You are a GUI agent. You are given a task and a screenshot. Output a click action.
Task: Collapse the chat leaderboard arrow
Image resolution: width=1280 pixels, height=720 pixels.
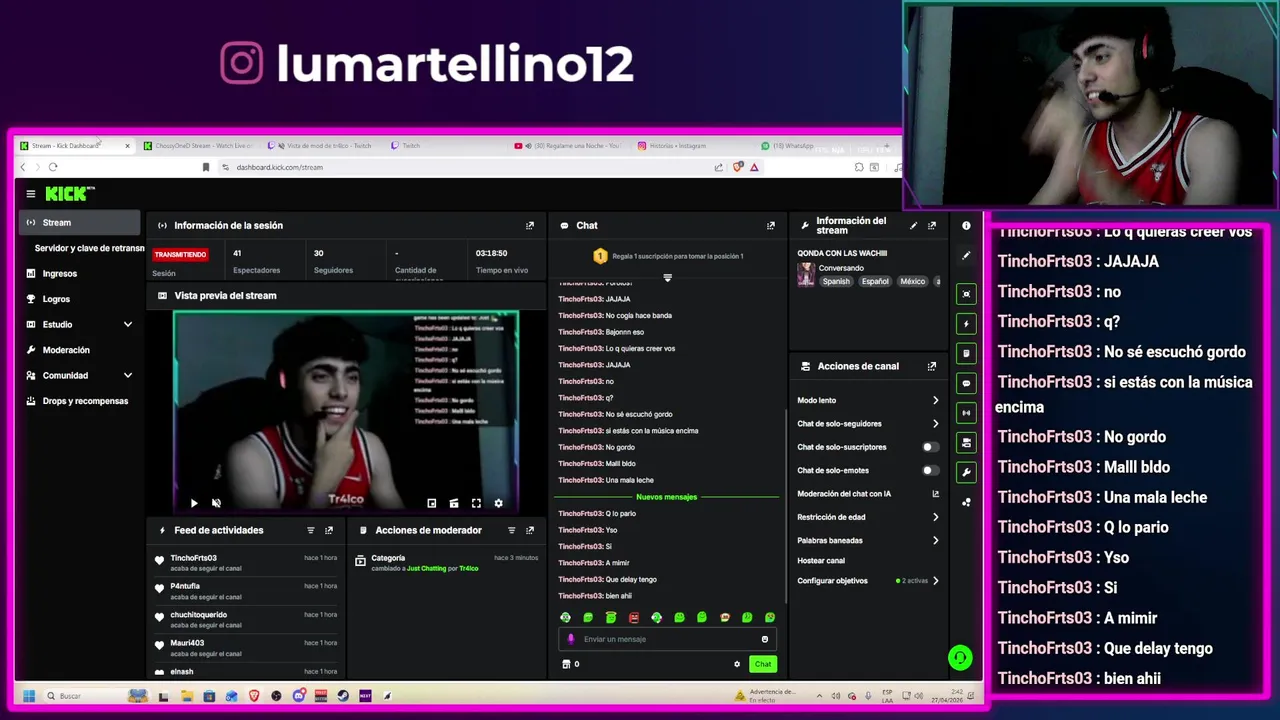coord(667,277)
